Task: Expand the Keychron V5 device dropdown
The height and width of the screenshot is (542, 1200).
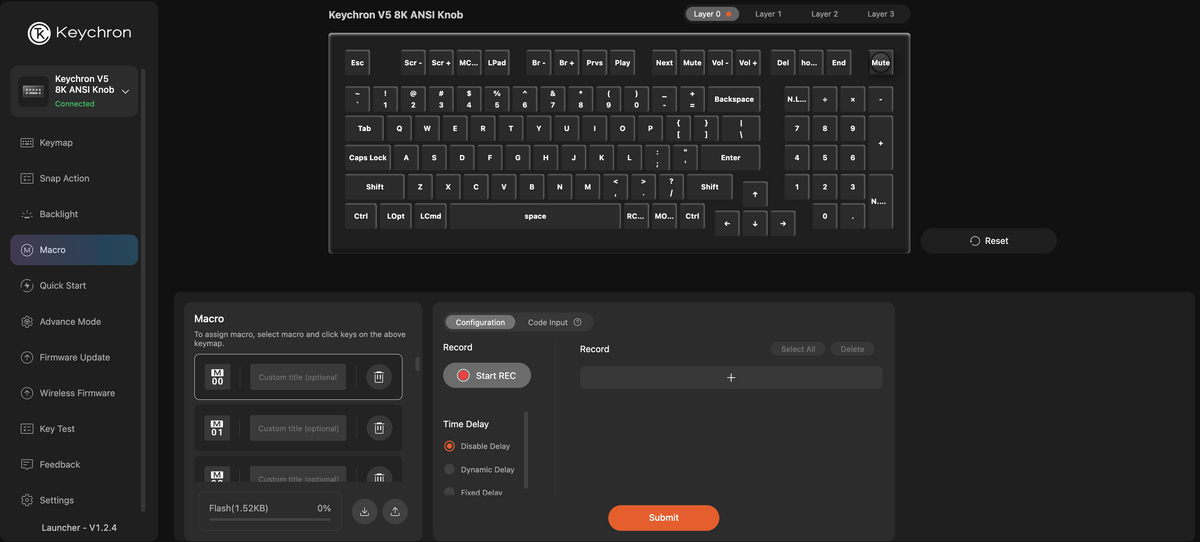Action: (x=125, y=91)
